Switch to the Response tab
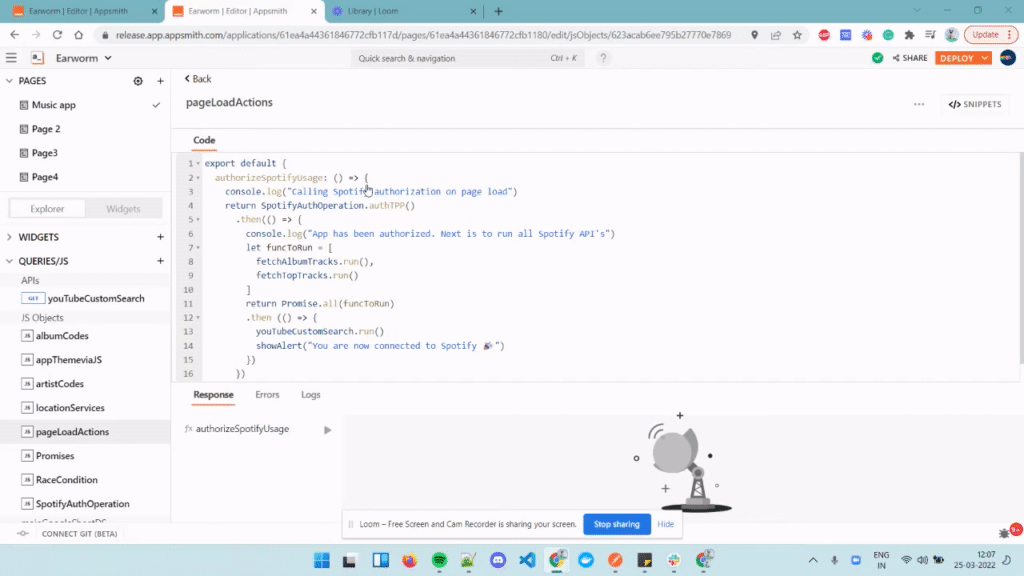The image size is (1024, 576). tap(213, 394)
